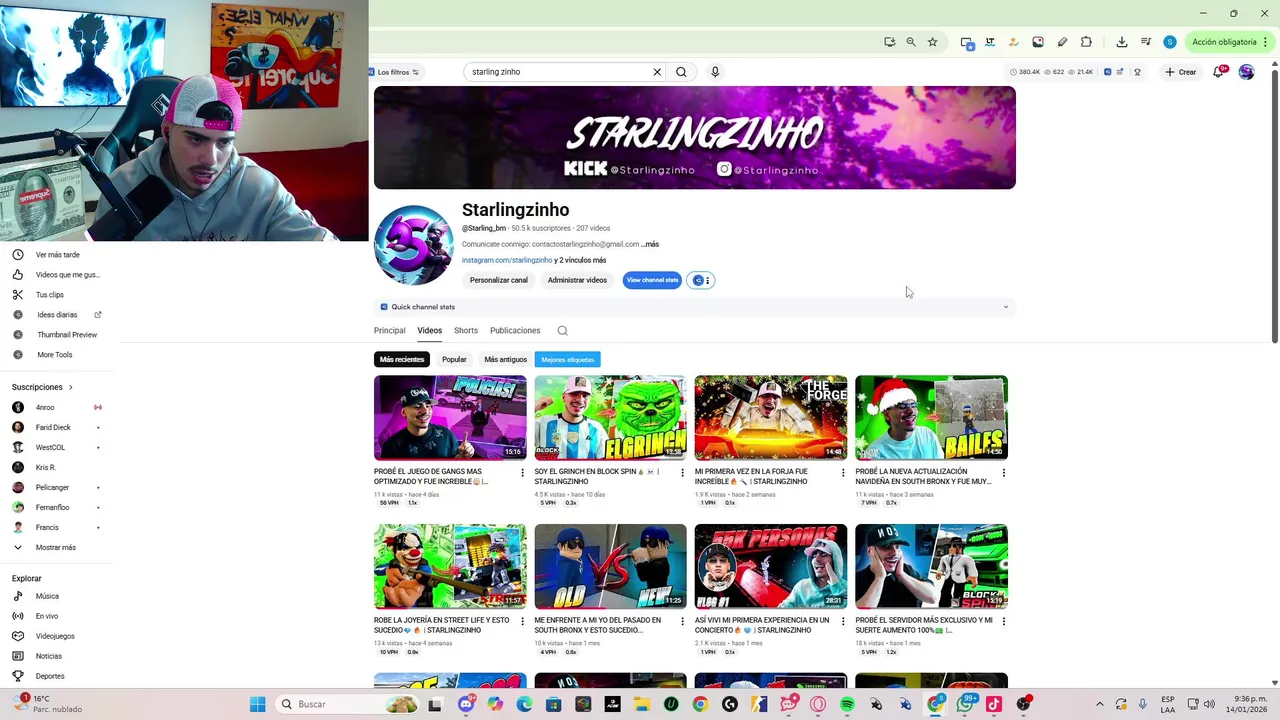This screenshot has height=720, width=1280.
Task: Open the browser zoom magnifier icon
Action: 911,42
